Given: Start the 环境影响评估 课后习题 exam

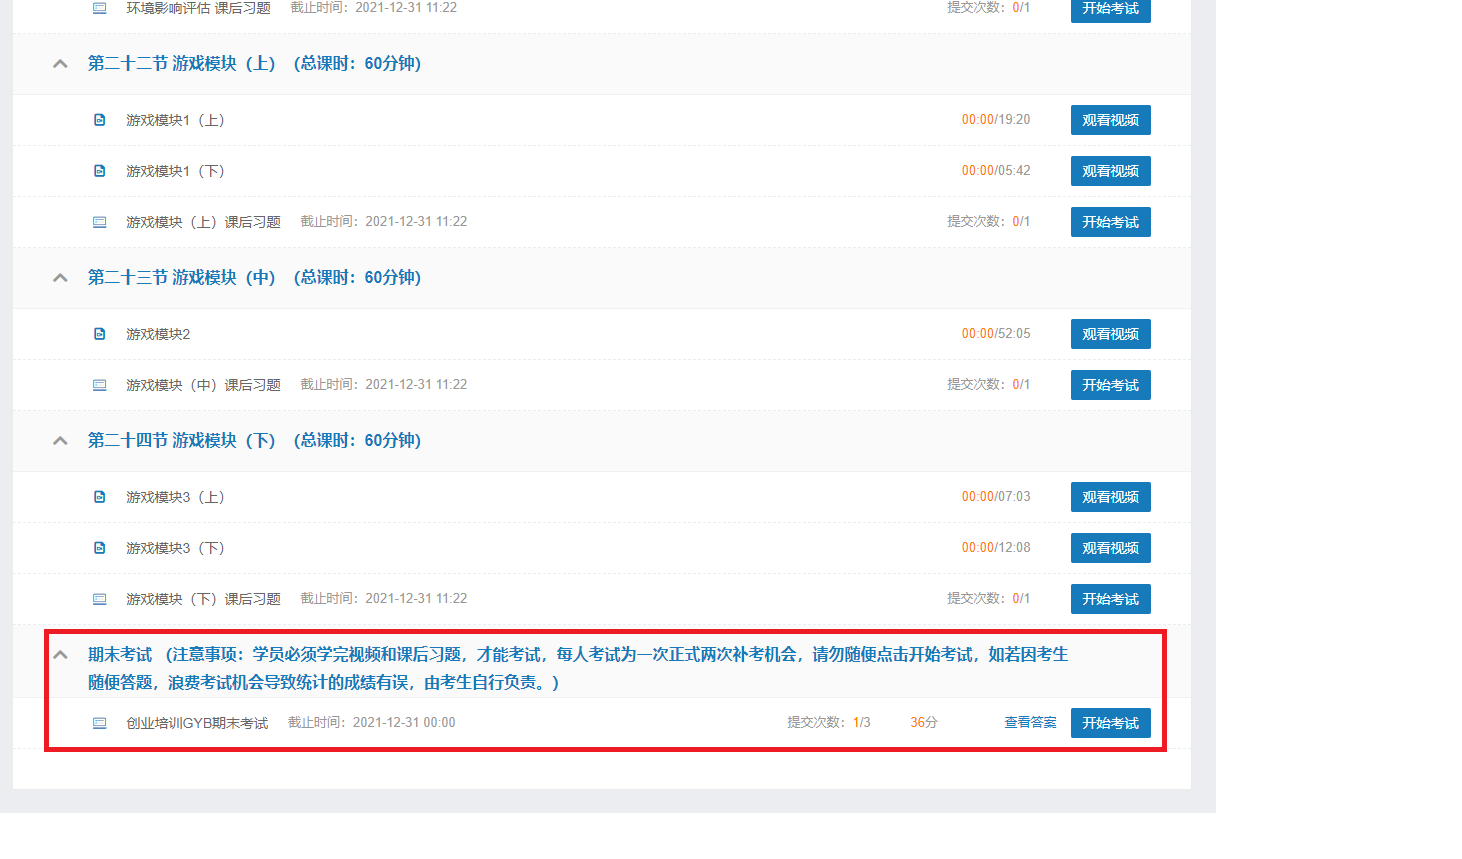Looking at the screenshot, I should pos(1110,9).
